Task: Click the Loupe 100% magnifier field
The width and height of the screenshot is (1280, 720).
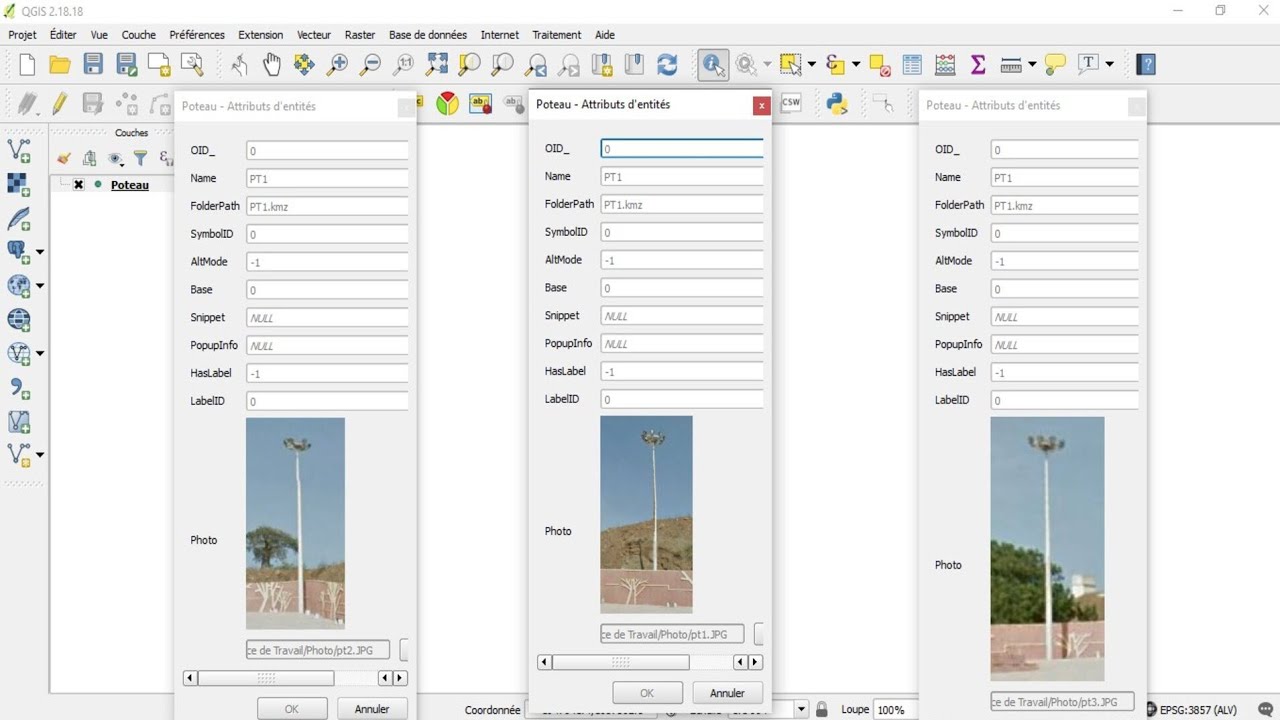Action: click(x=895, y=710)
